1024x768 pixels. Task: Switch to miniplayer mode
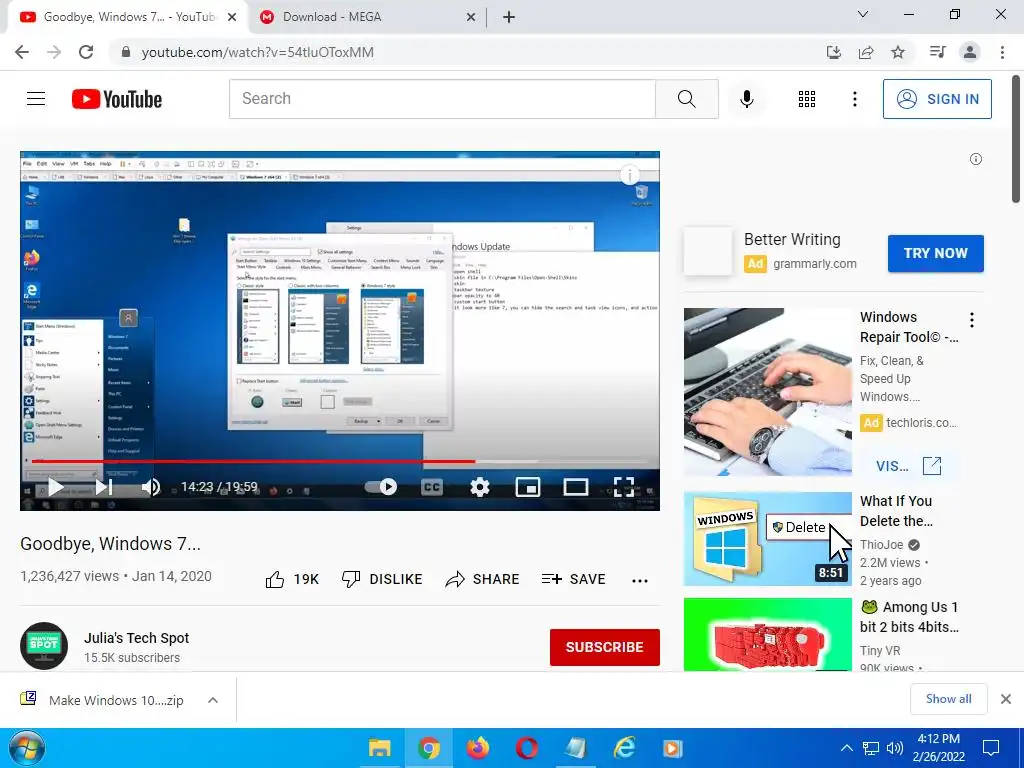tap(528, 487)
